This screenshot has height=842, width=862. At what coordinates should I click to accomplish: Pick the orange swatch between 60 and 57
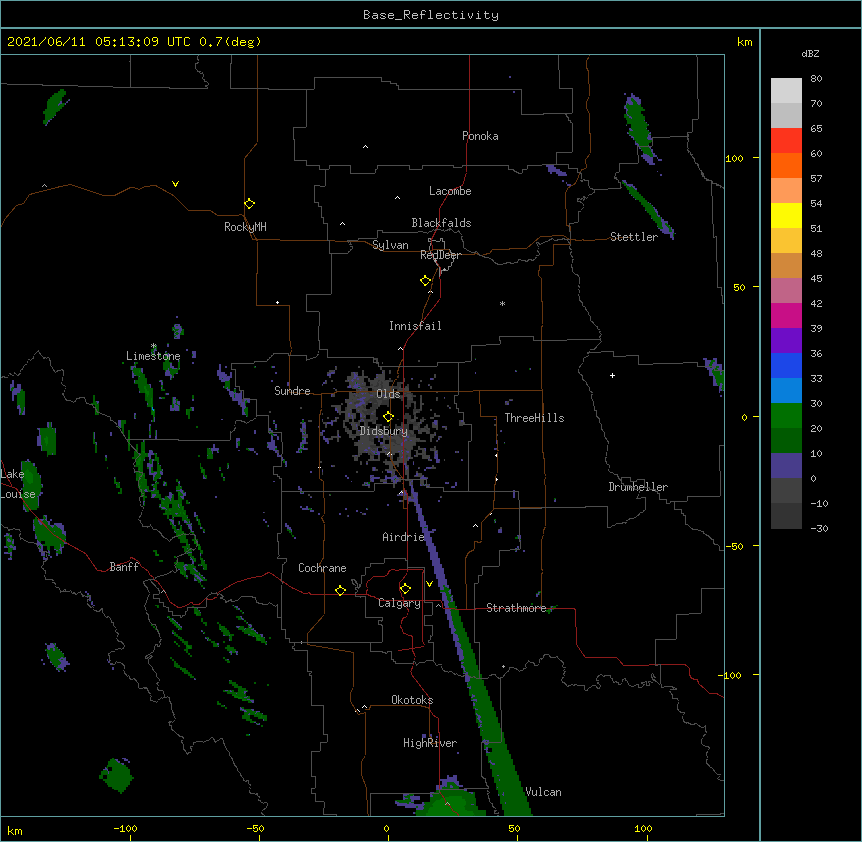tap(786, 165)
